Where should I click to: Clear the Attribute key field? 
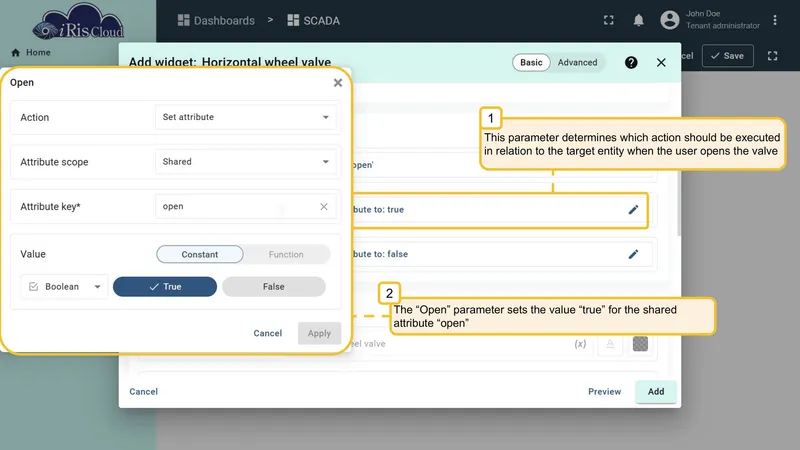coord(324,207)
